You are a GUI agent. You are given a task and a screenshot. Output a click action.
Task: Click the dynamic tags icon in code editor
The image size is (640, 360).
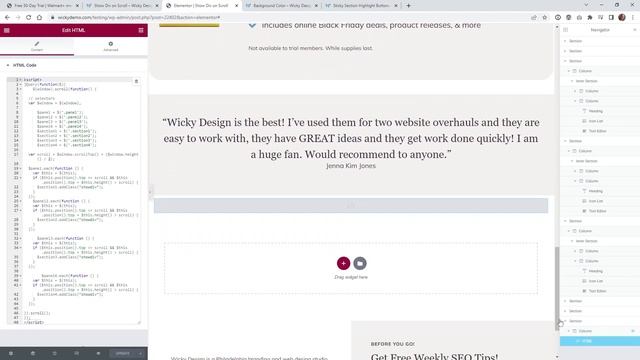[136, 81]
